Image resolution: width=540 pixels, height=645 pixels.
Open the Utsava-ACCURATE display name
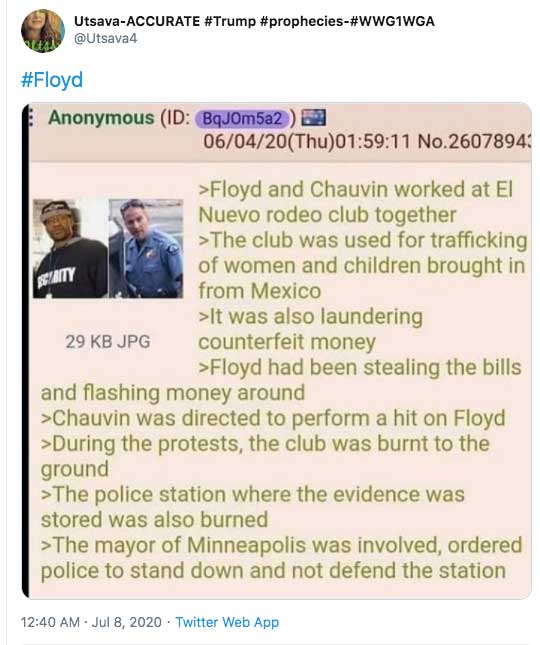137,21
